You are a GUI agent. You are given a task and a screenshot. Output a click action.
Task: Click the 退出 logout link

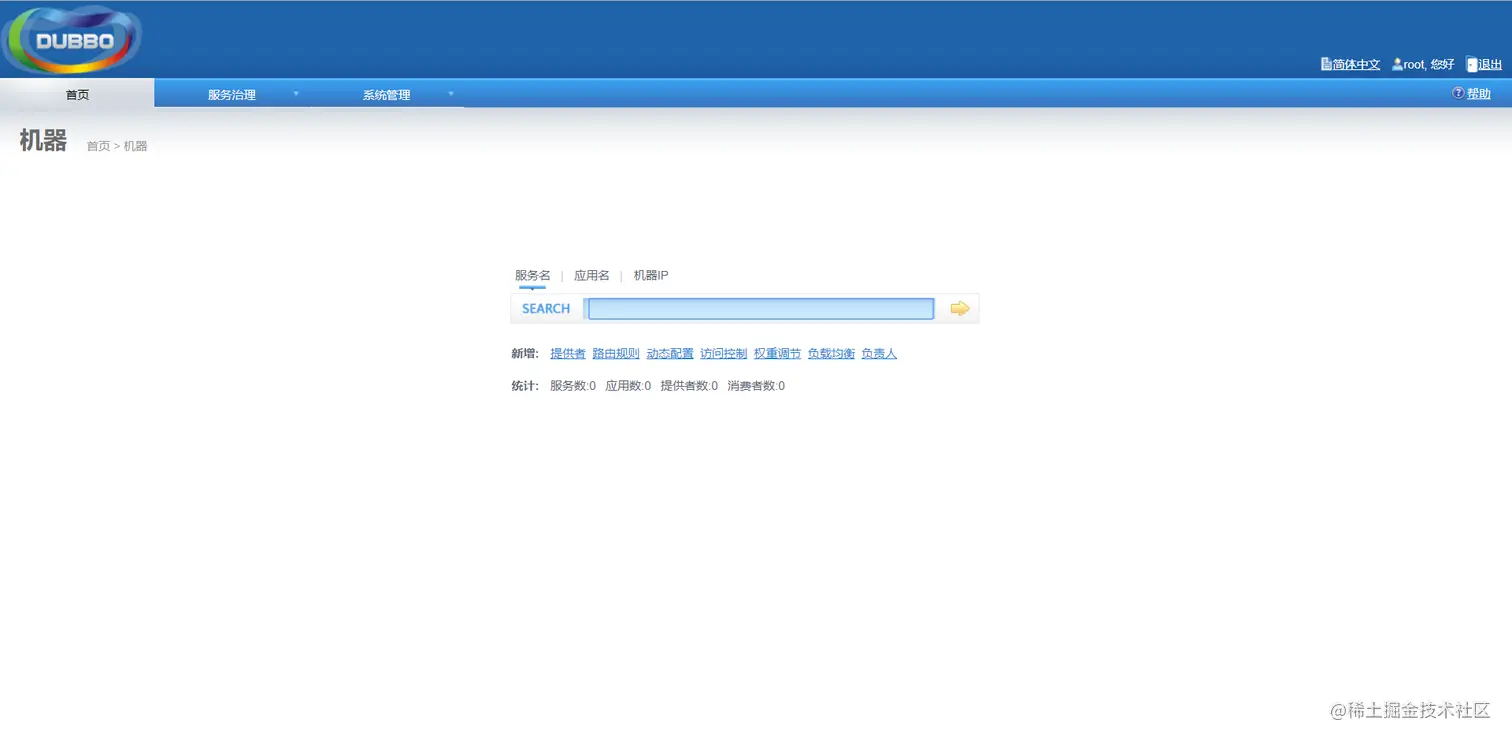click(1490, 64)
